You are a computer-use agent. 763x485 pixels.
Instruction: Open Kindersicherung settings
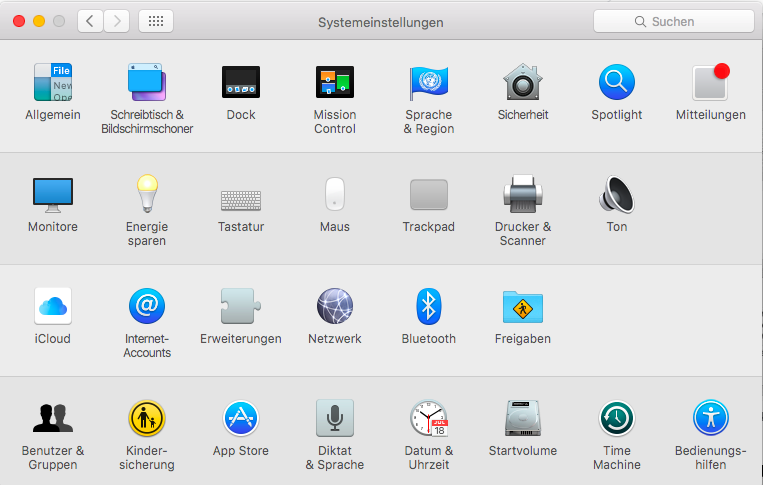pyautogui.click(x=147, y=418)
